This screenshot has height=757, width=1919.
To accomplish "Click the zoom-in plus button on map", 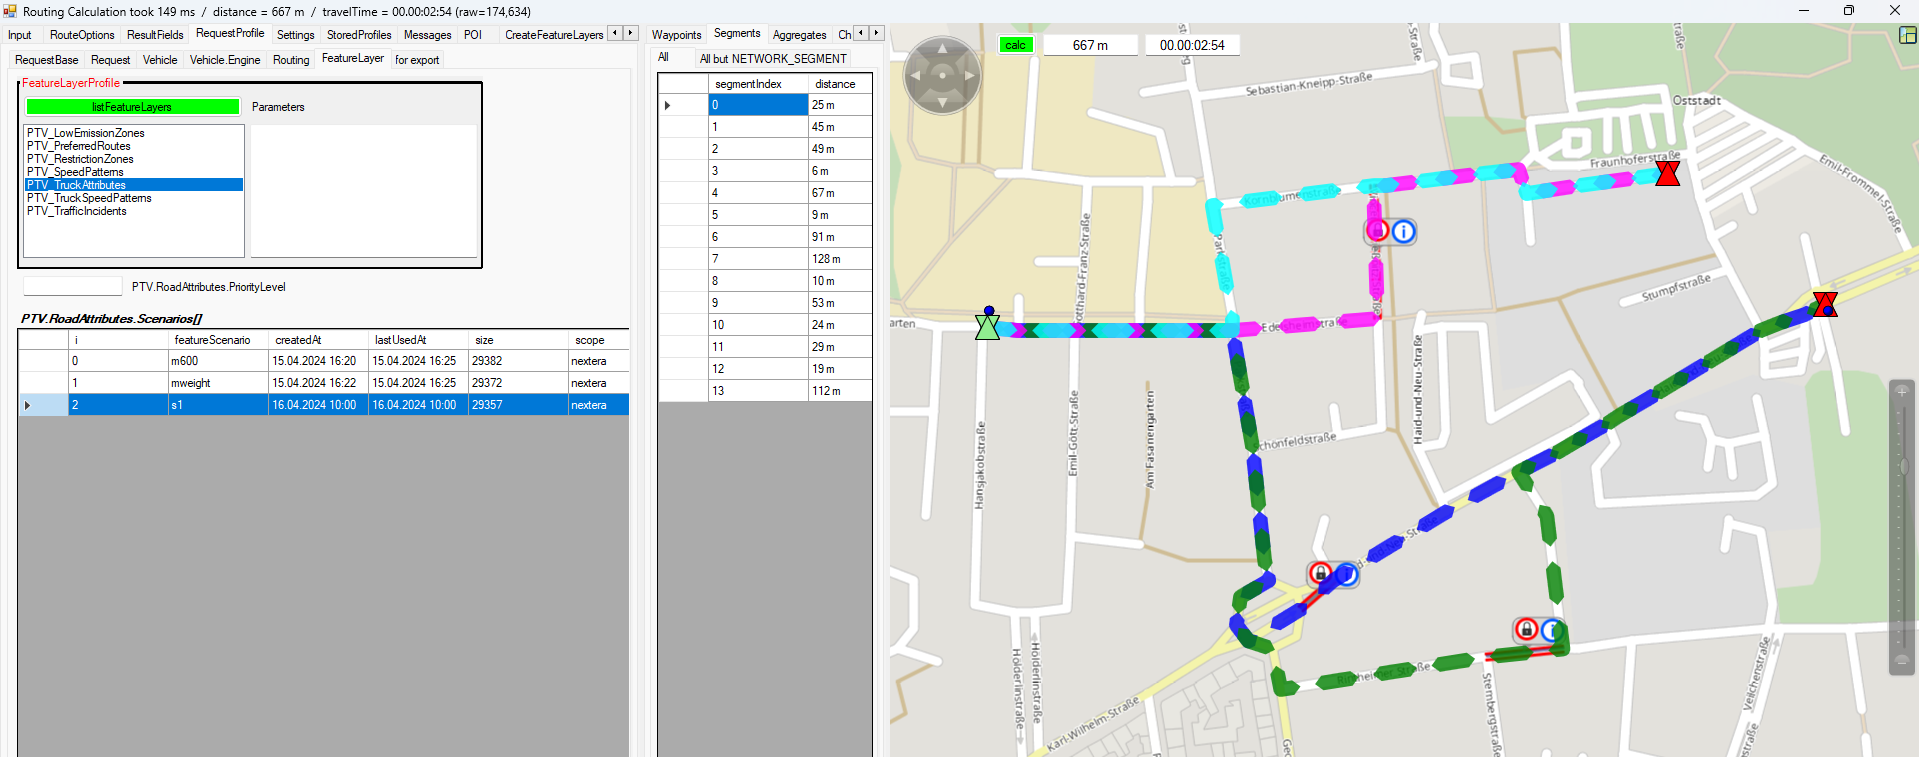I will [1901, 391].
